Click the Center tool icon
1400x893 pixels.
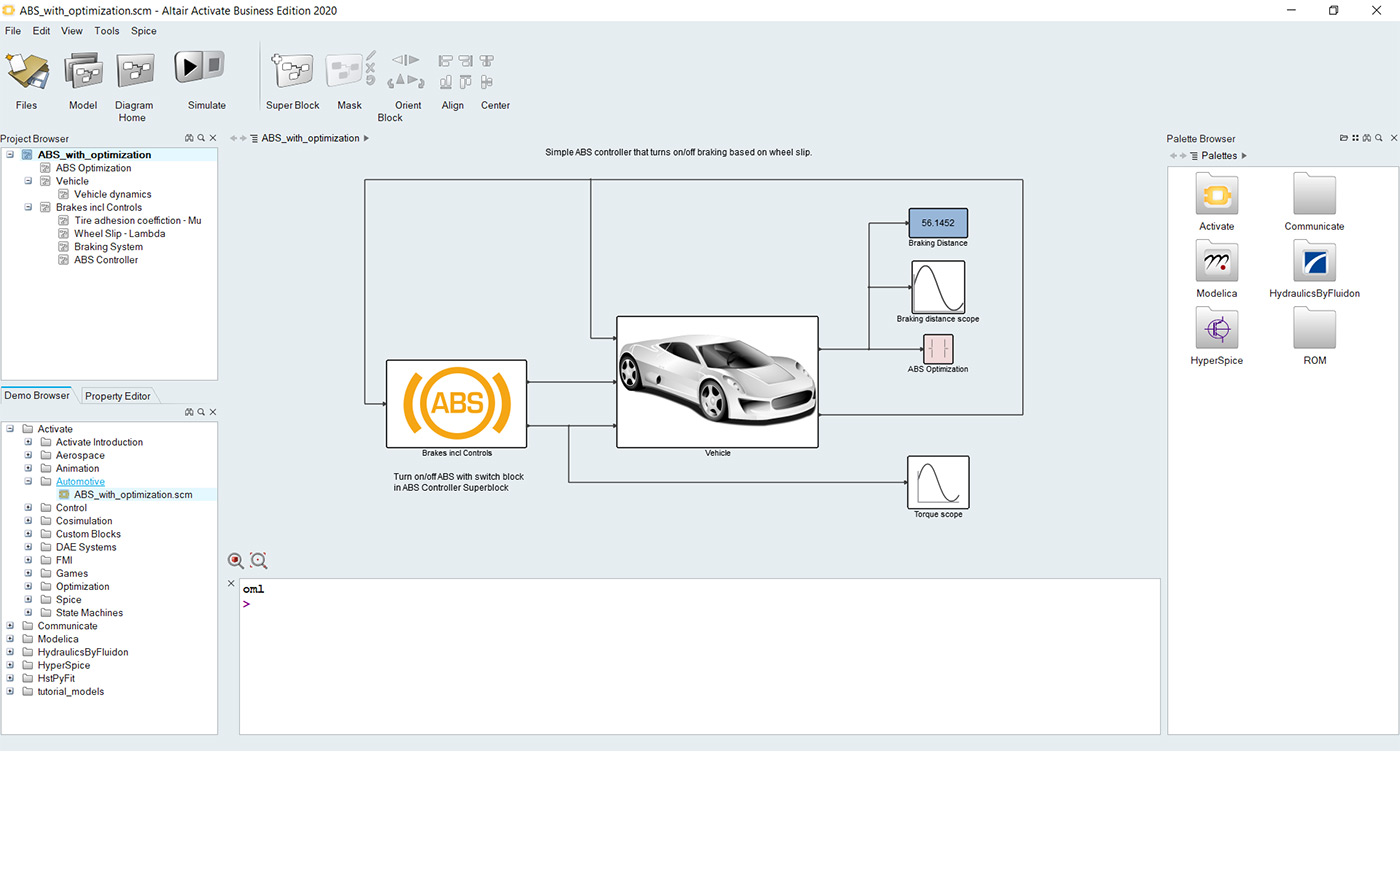point(487,61)
